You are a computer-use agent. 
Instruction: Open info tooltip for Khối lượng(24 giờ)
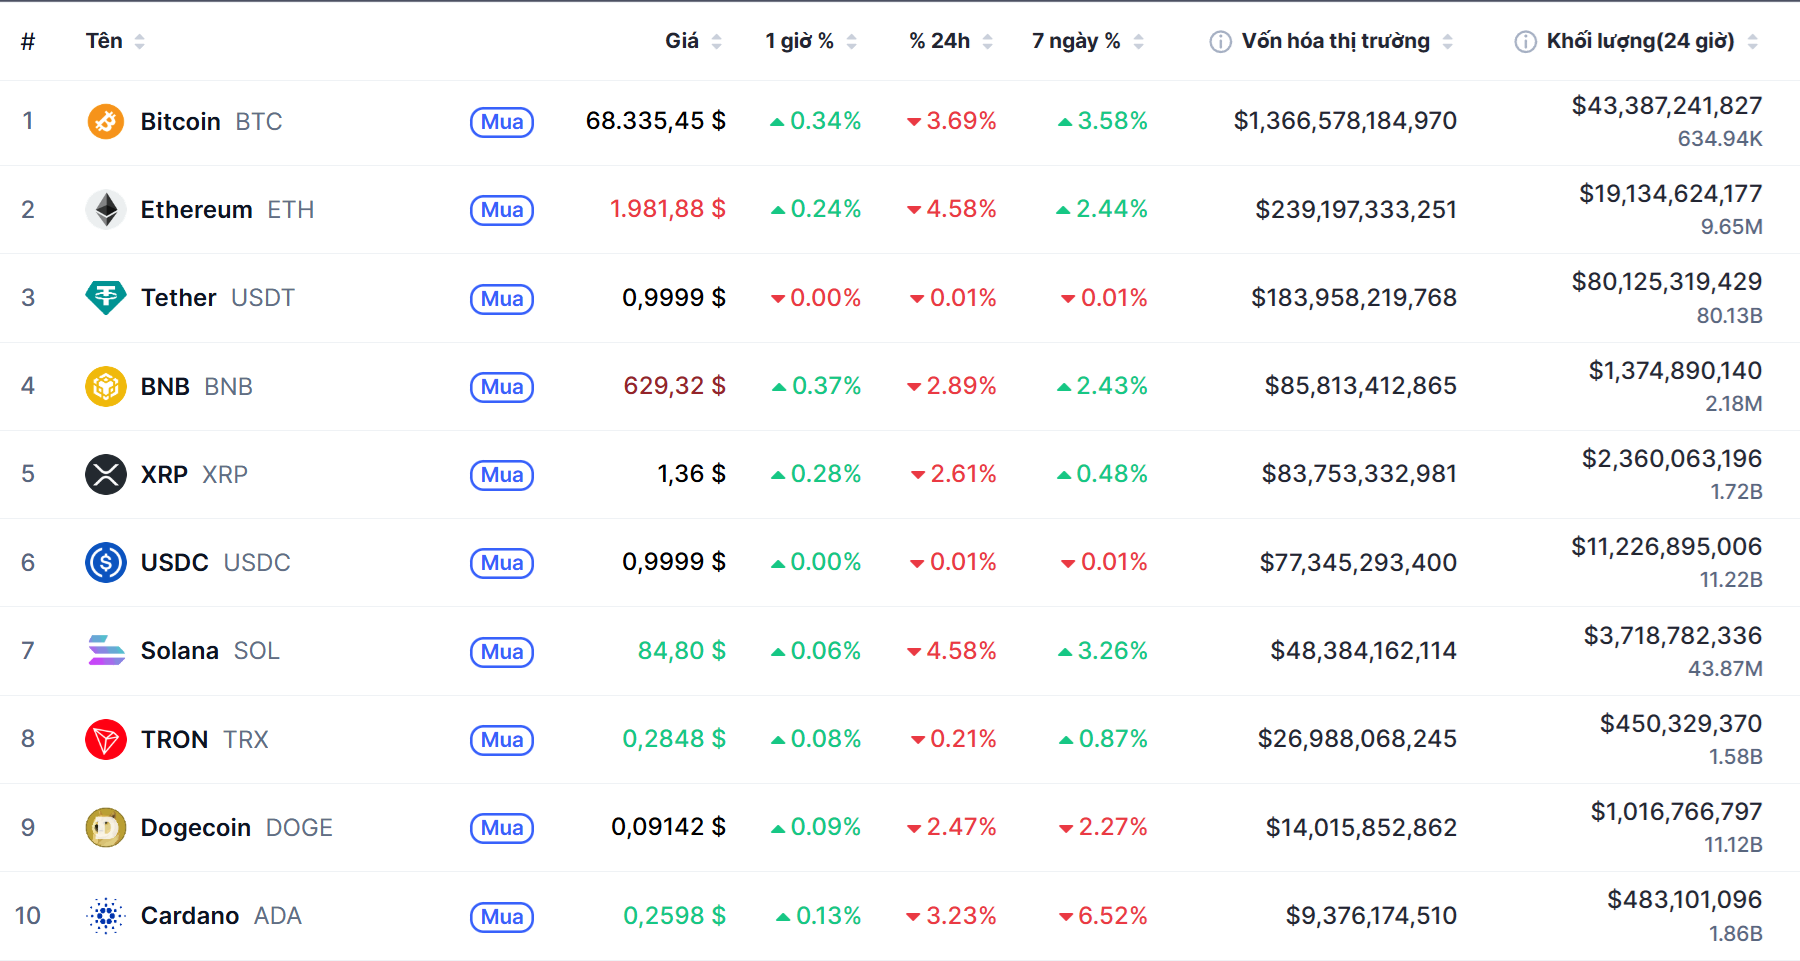(1525, 42)
